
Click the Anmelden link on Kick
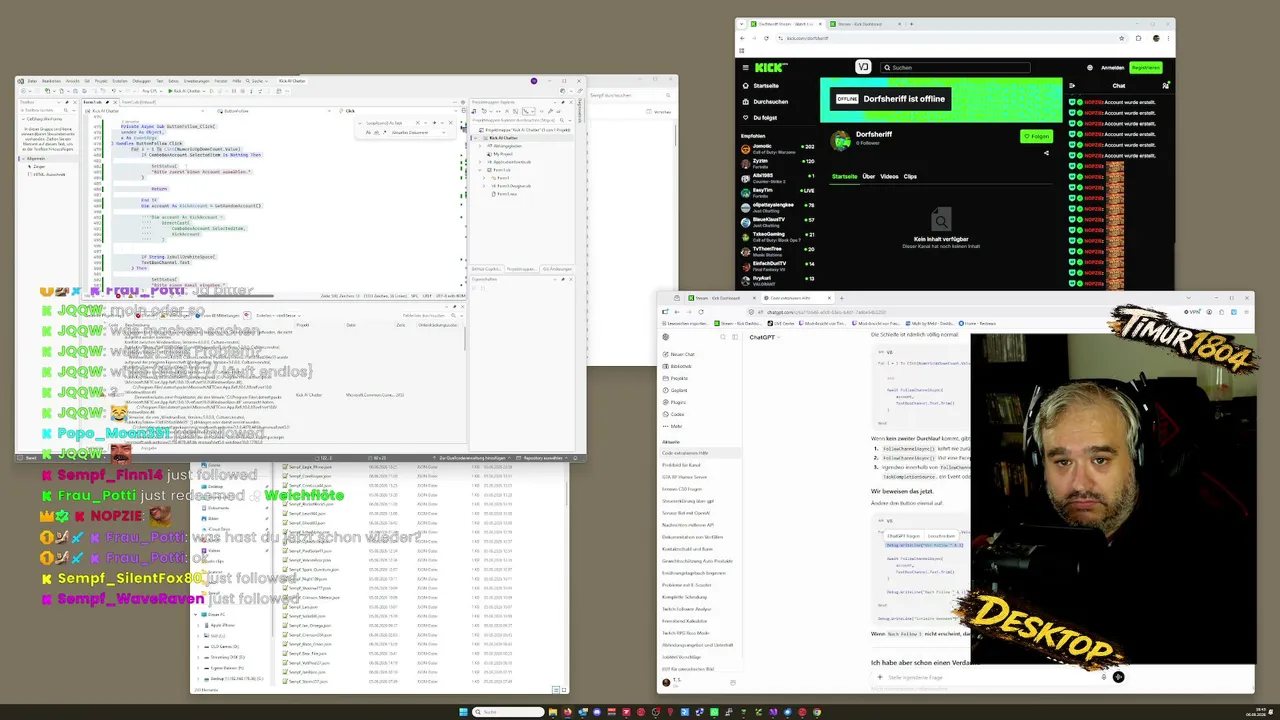[x=1113, y=67]
